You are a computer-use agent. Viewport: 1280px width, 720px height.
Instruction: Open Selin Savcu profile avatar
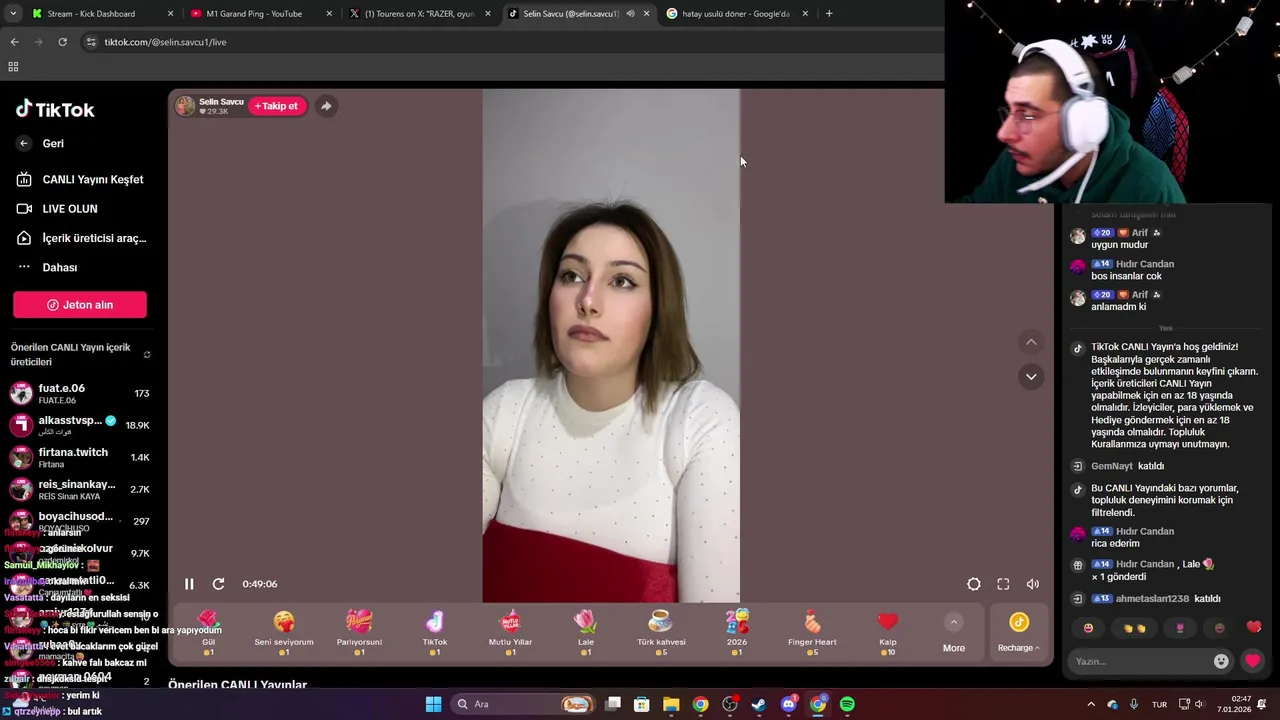click(185, 106)
